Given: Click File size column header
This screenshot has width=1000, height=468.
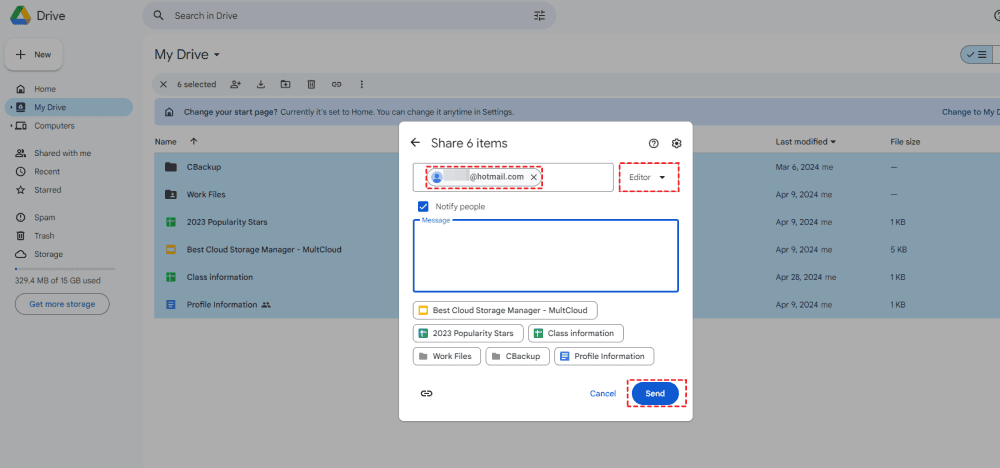Looking at the screenshot, I should (905, 142).
